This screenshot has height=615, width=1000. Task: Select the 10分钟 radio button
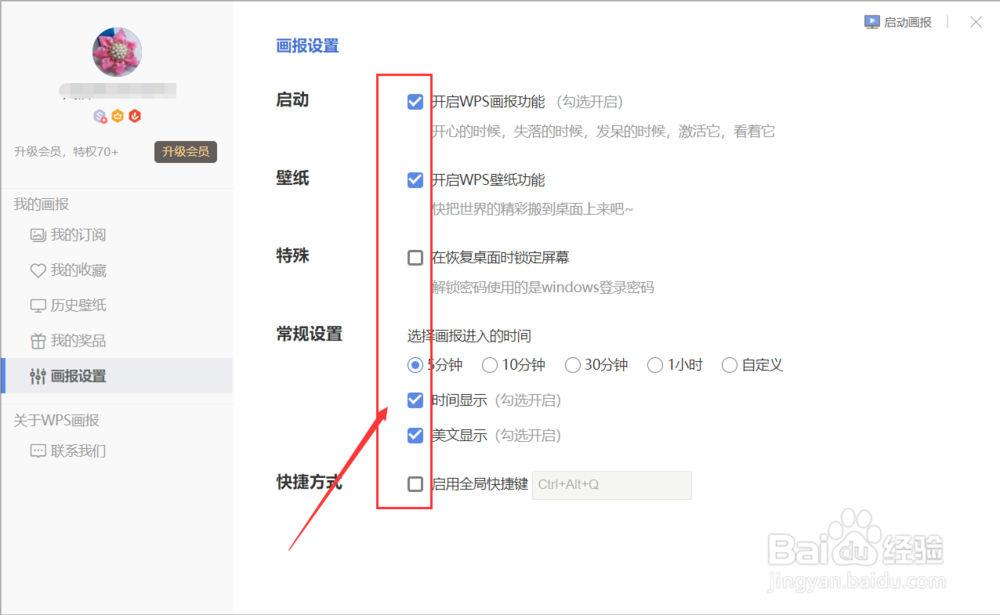490,365
